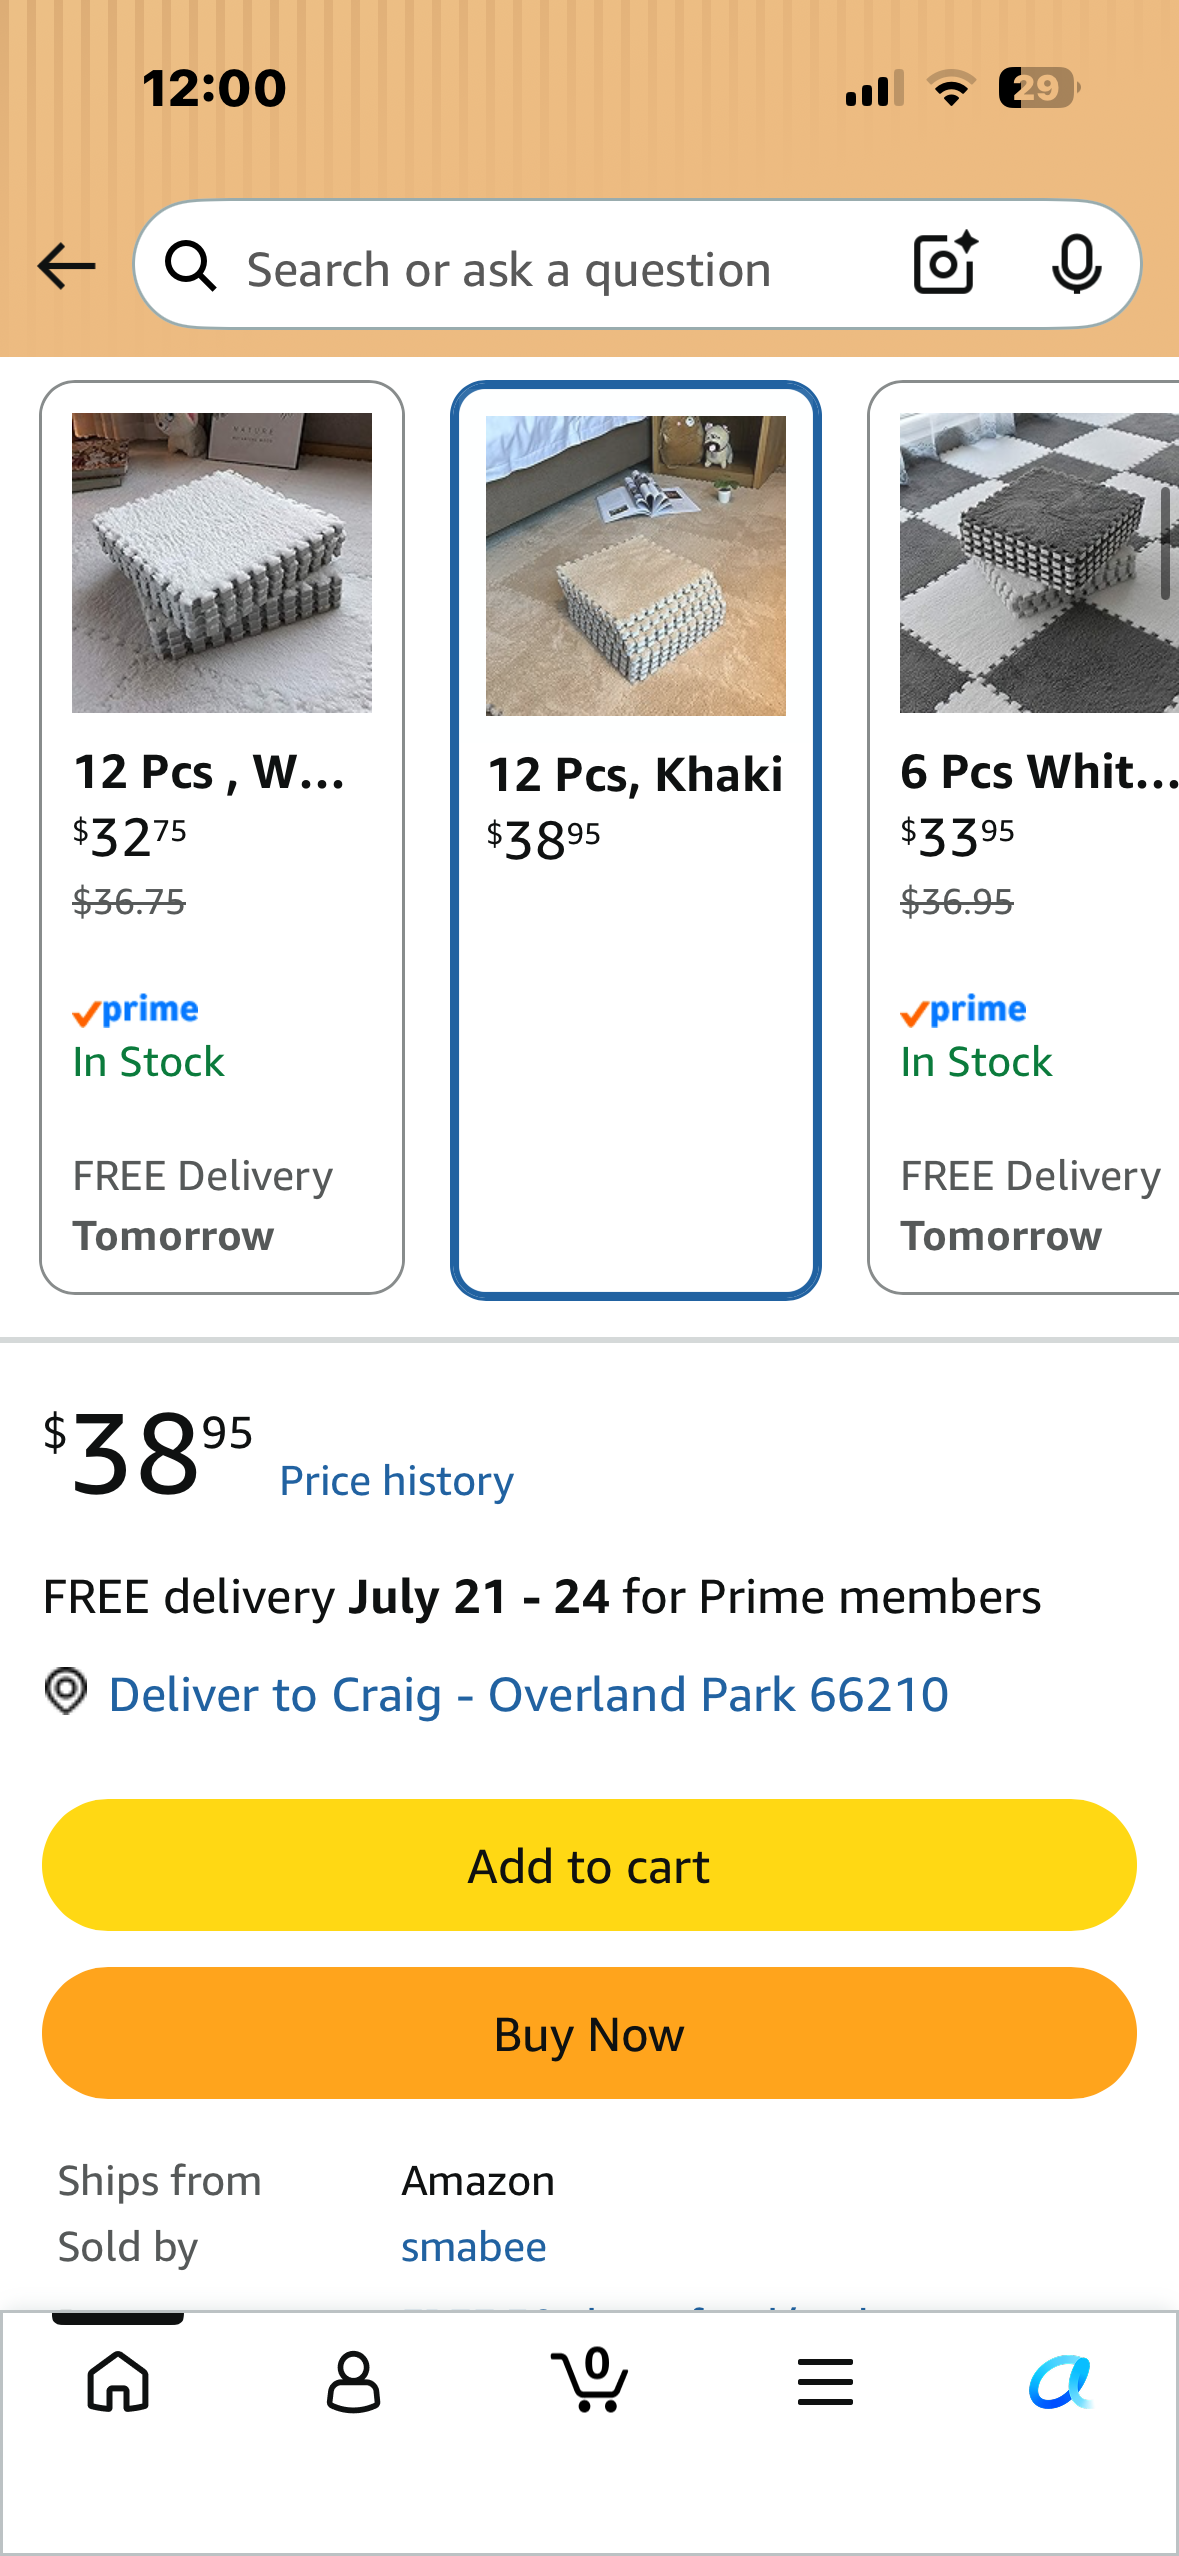Open the hamburger menu icon
This screenshot has width=1179, height=2556.
click(x=825, y=2381)
